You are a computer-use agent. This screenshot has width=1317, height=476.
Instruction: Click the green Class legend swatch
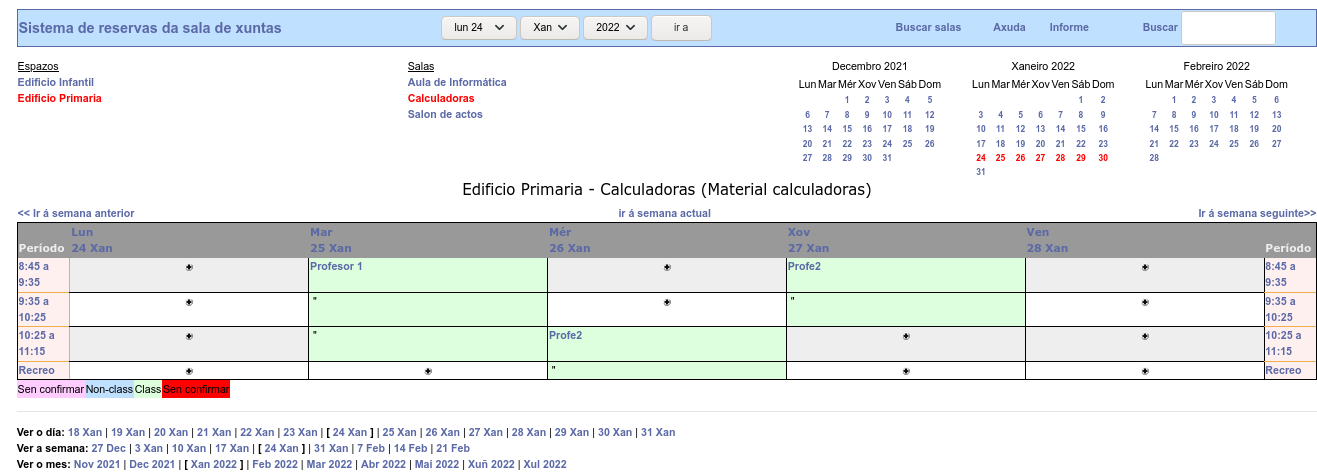148,389
